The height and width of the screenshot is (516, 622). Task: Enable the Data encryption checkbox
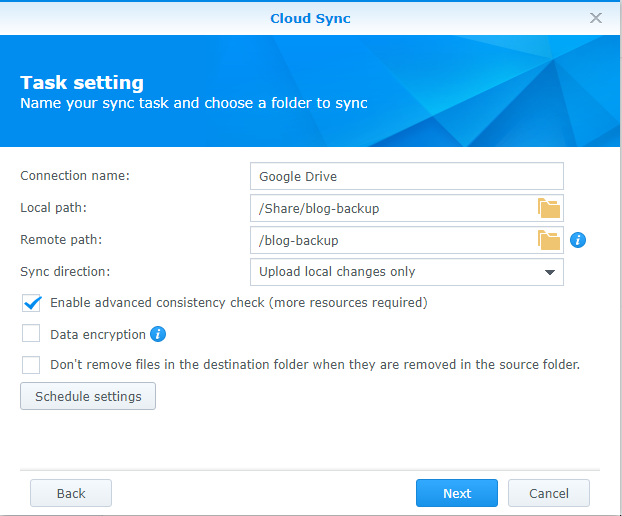pos(31,333)
